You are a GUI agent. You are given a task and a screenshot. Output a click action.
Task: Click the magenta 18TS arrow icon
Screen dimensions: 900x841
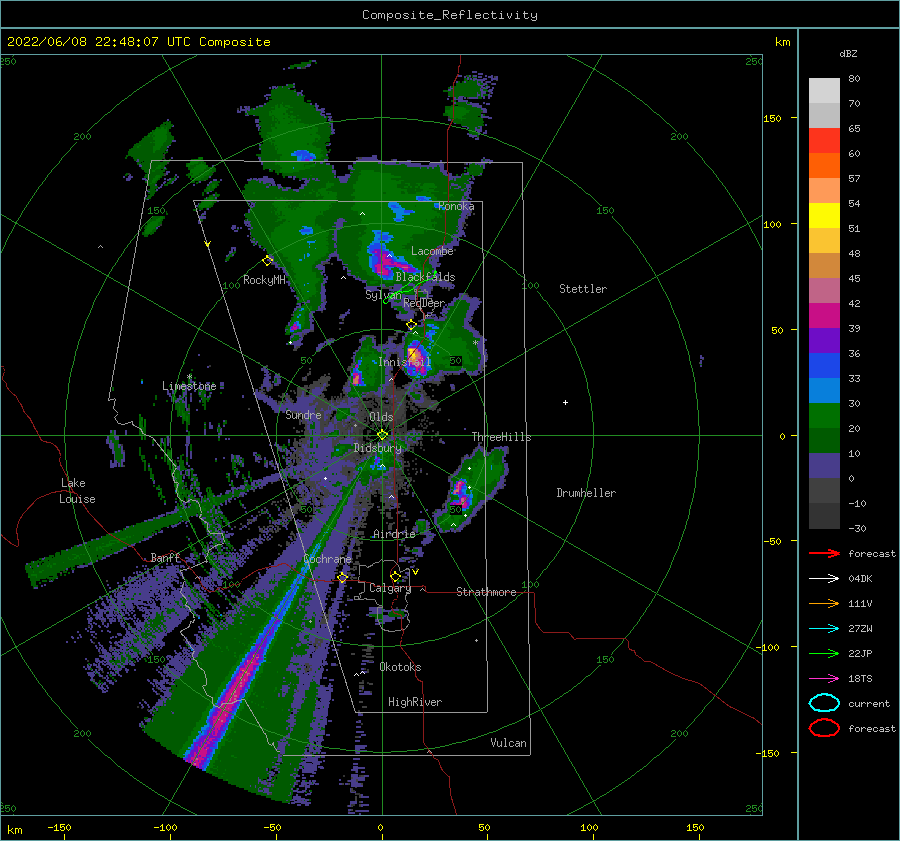824,679
